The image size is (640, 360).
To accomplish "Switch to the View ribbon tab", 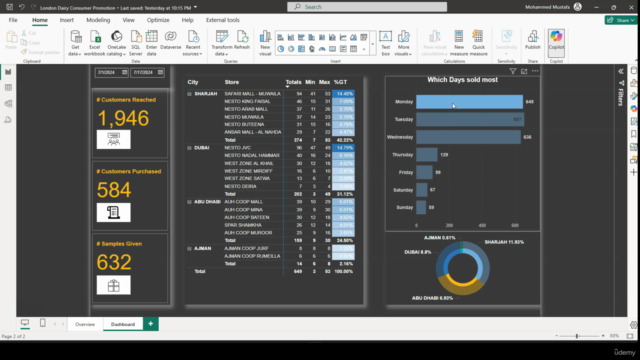I will (x=129, y=20).
